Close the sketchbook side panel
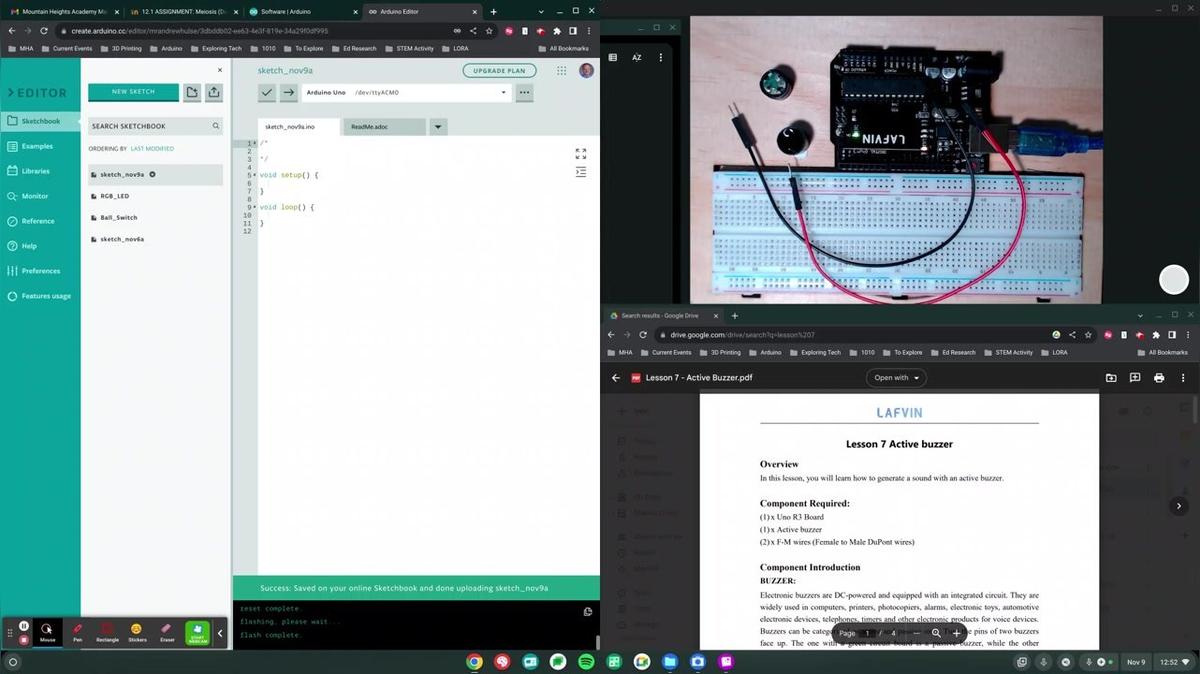Image resolution: width=1200 pixels, height=674 pixels. [x=220, y=70]
